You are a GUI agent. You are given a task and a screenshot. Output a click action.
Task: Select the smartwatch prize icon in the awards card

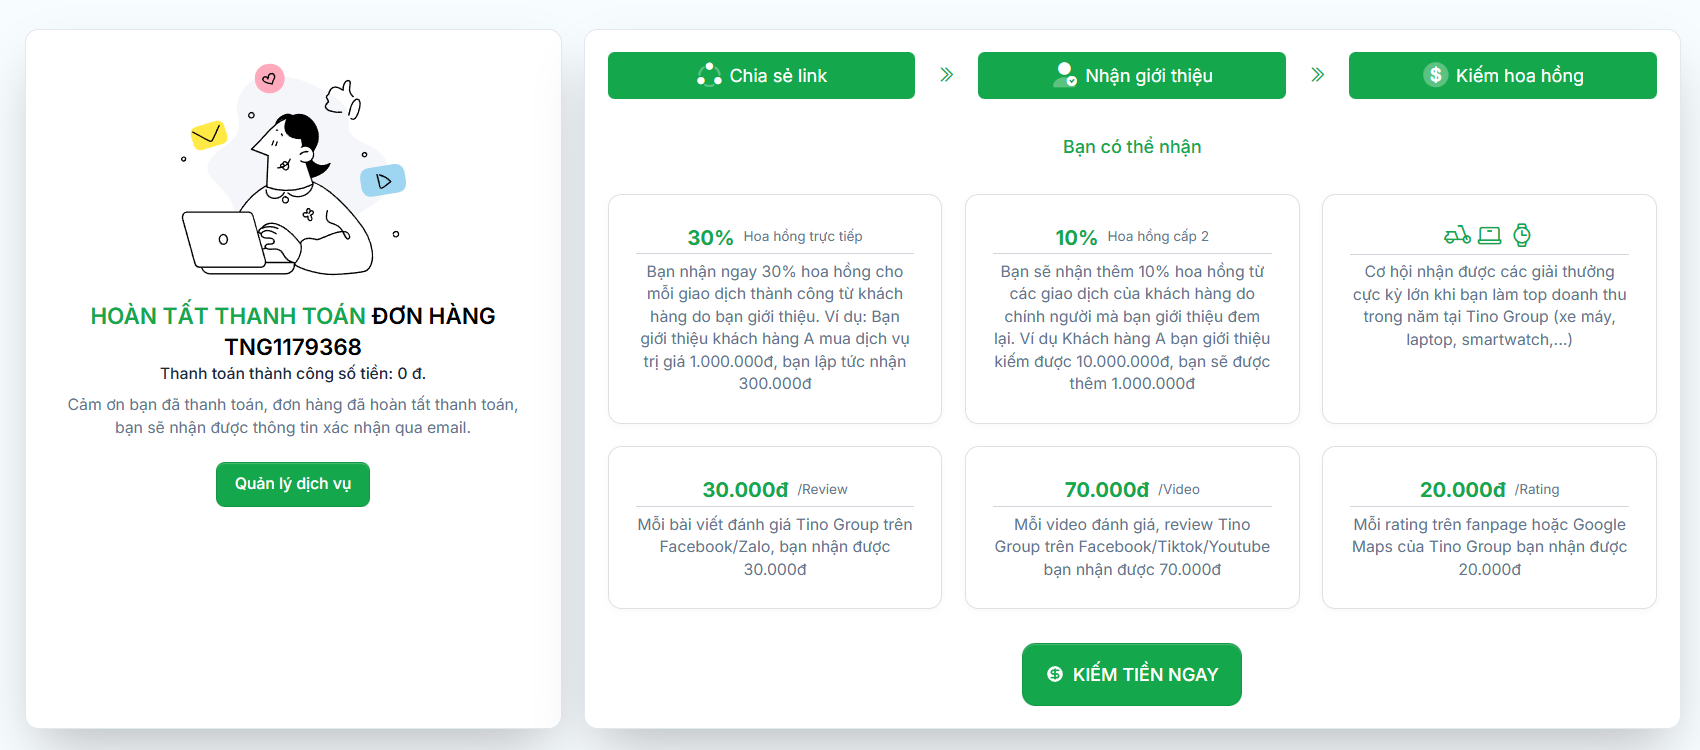[1523, 234]
